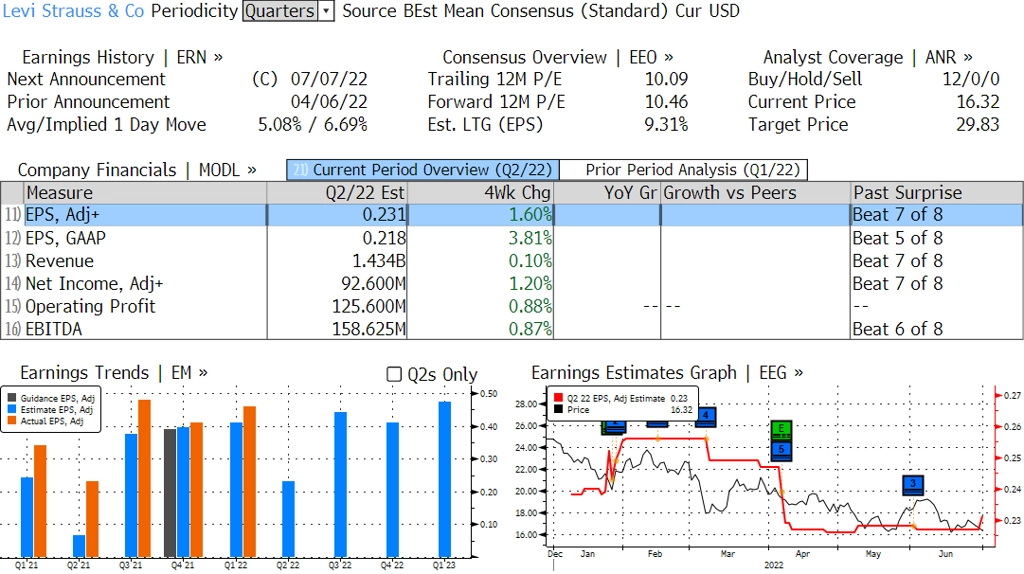Switch to Current Period Overview (Q2/22) tab
Image resolution: width=1024 pixels, height=574 pixels.
(423, 170)
